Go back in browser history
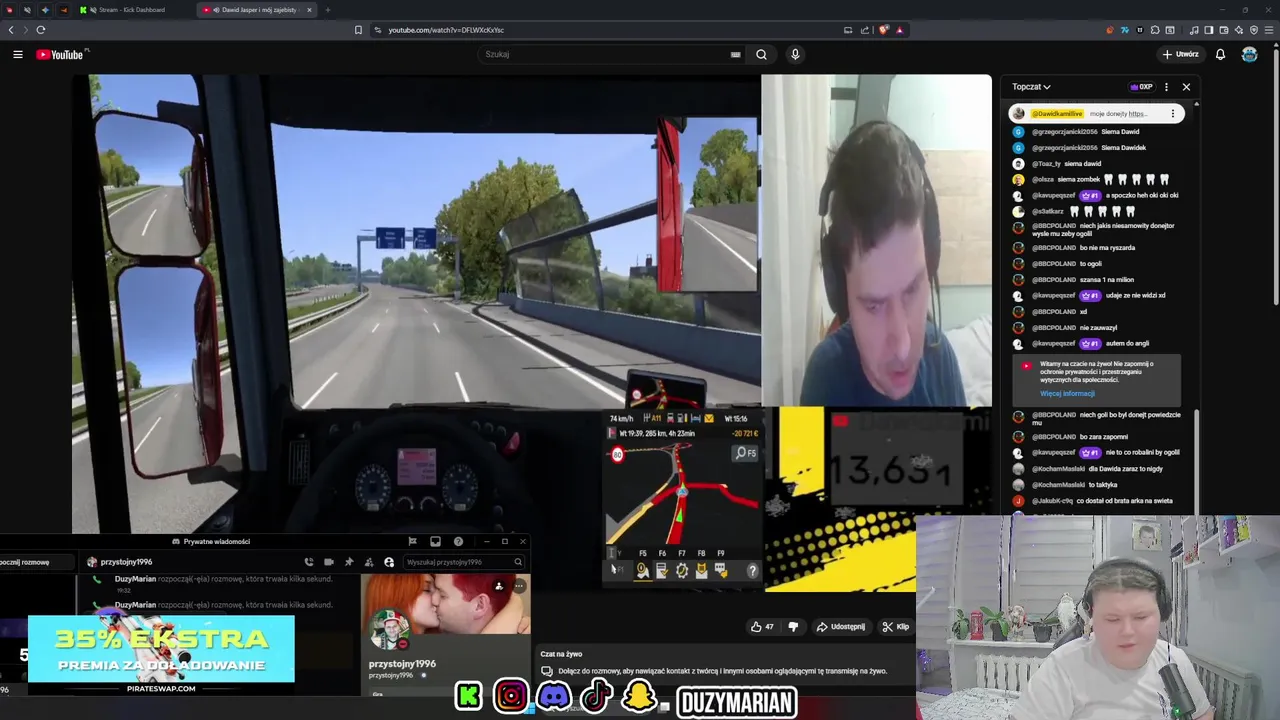The width and height of the screenshot is (1280, 720). click(x=11, y=30)
